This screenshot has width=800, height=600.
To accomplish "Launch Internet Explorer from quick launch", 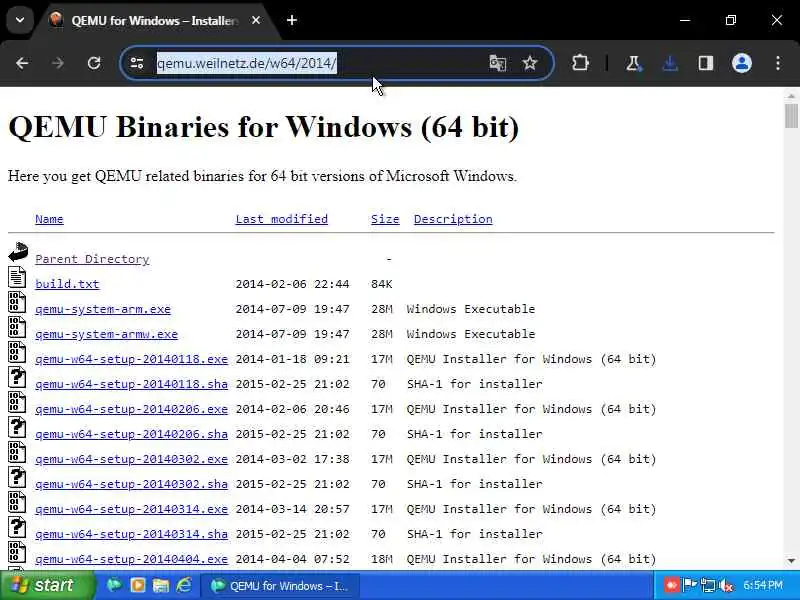I will (184, 585).
